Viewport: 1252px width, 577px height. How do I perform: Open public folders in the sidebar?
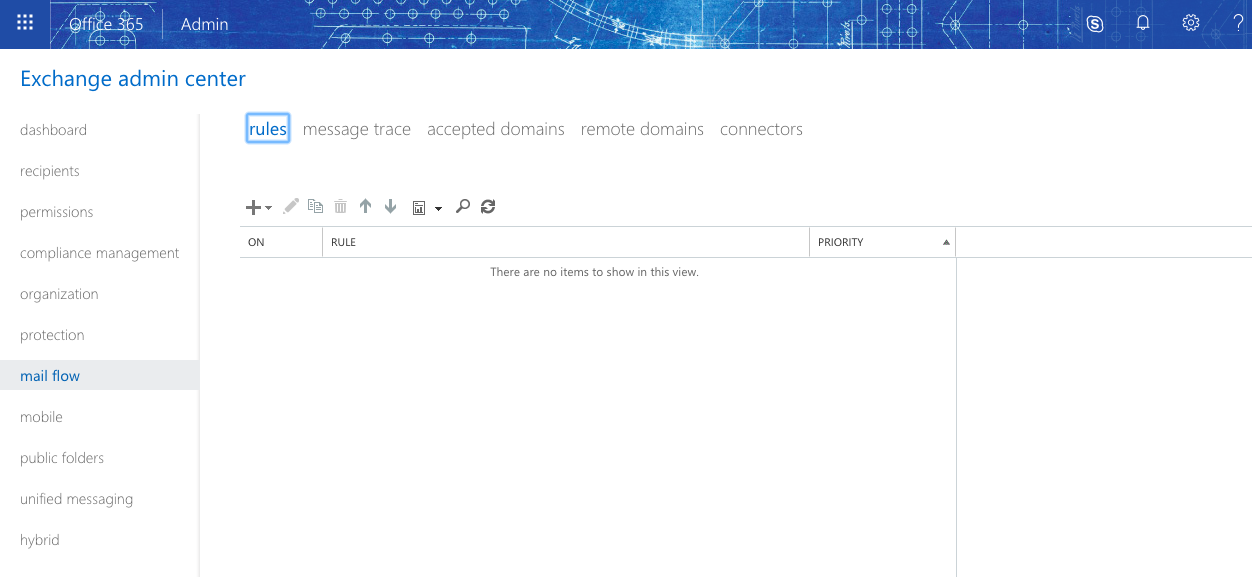[x=62, y=458]
